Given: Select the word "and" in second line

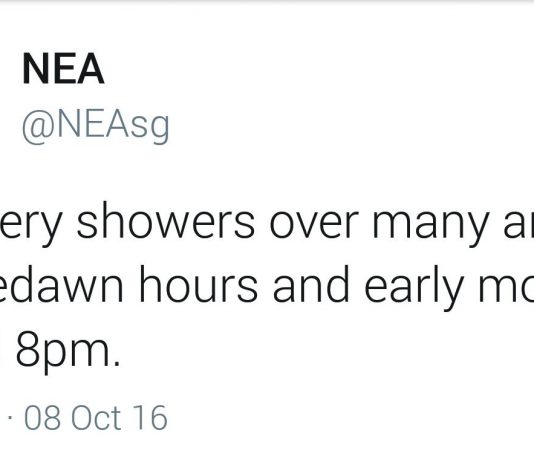Looking at the screenshot, I should (x=311, y=284).
